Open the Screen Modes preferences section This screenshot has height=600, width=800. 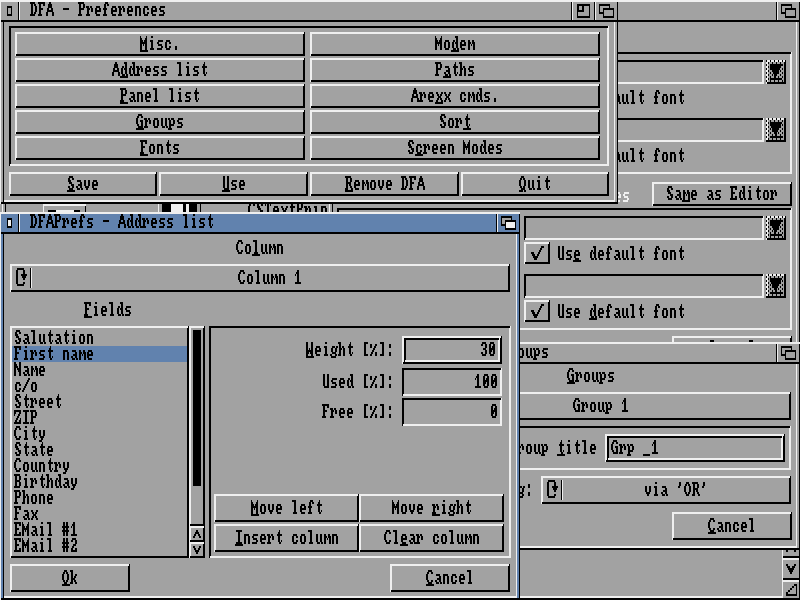pyautogui.click(x=455, y=148)
